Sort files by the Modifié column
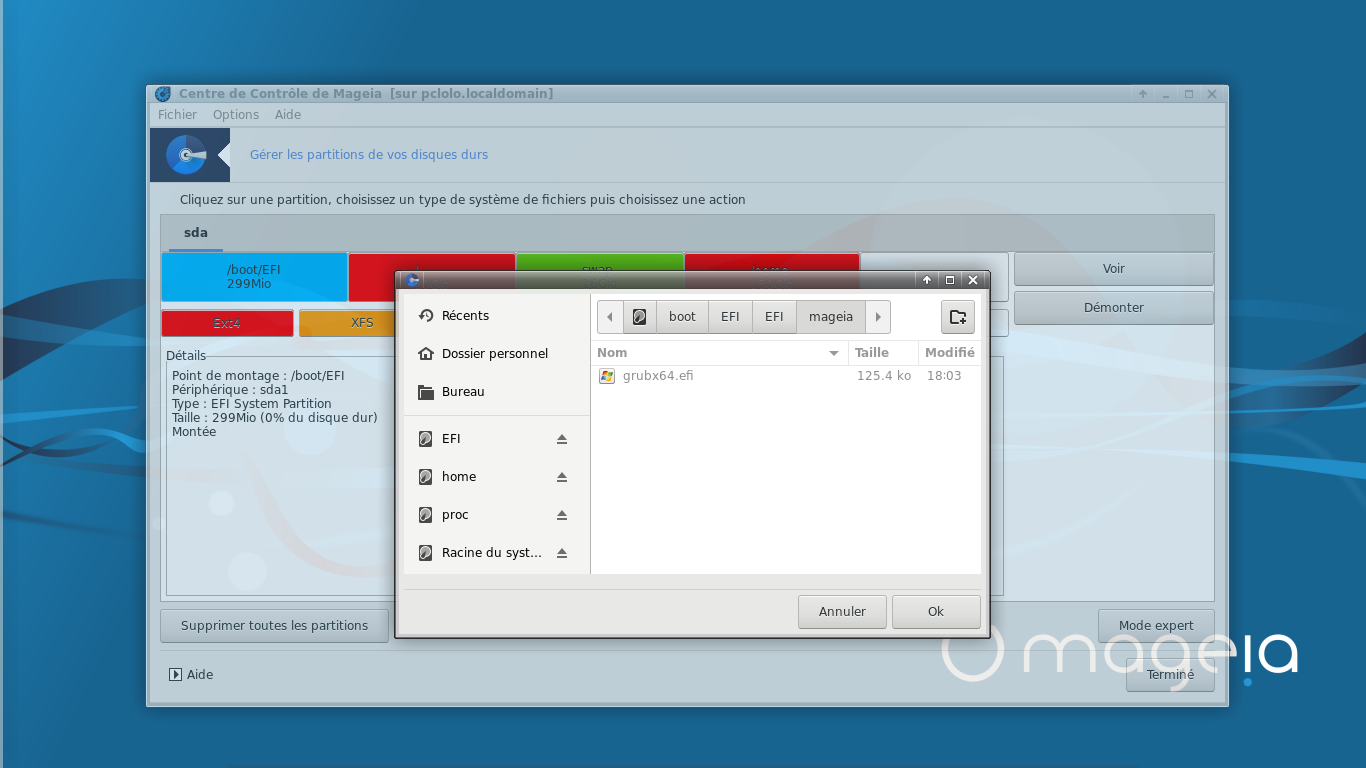 949,352
